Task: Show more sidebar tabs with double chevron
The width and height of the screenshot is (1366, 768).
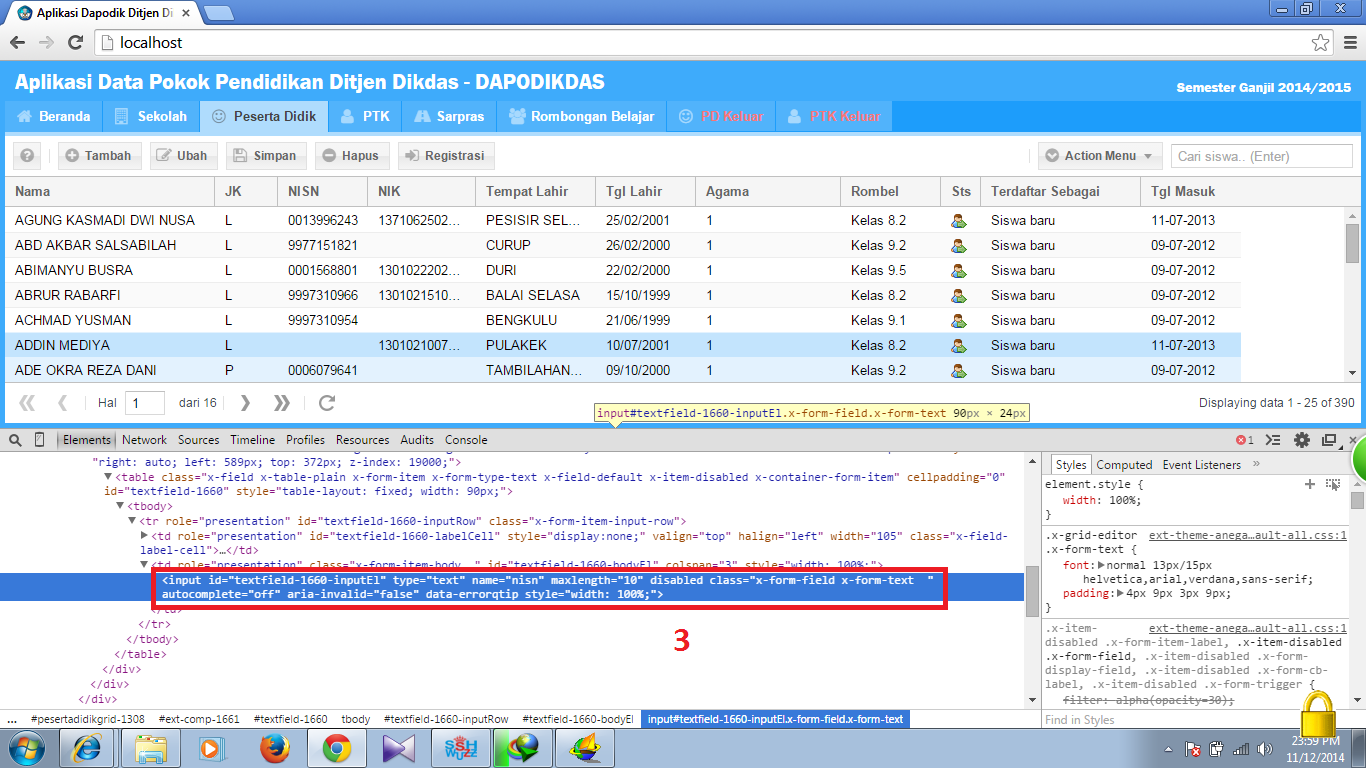Action: coord(1257,464)
